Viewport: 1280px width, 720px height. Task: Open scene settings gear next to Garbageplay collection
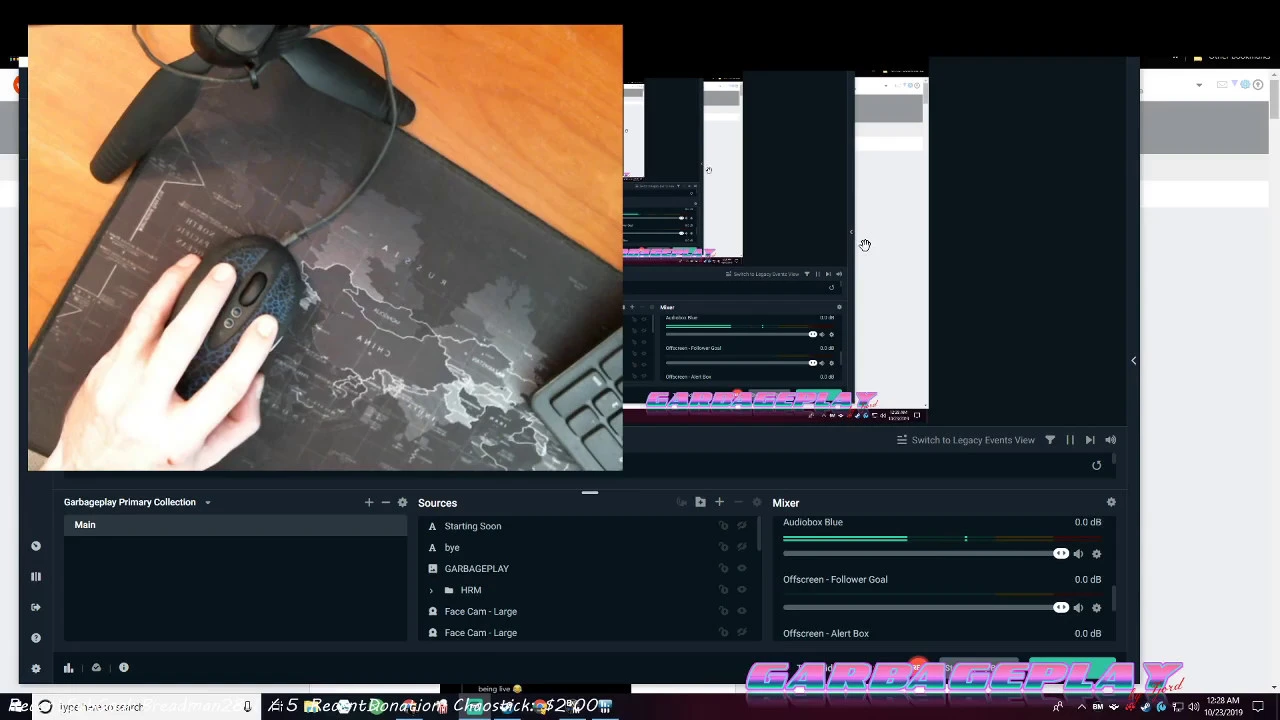[402, 502]
